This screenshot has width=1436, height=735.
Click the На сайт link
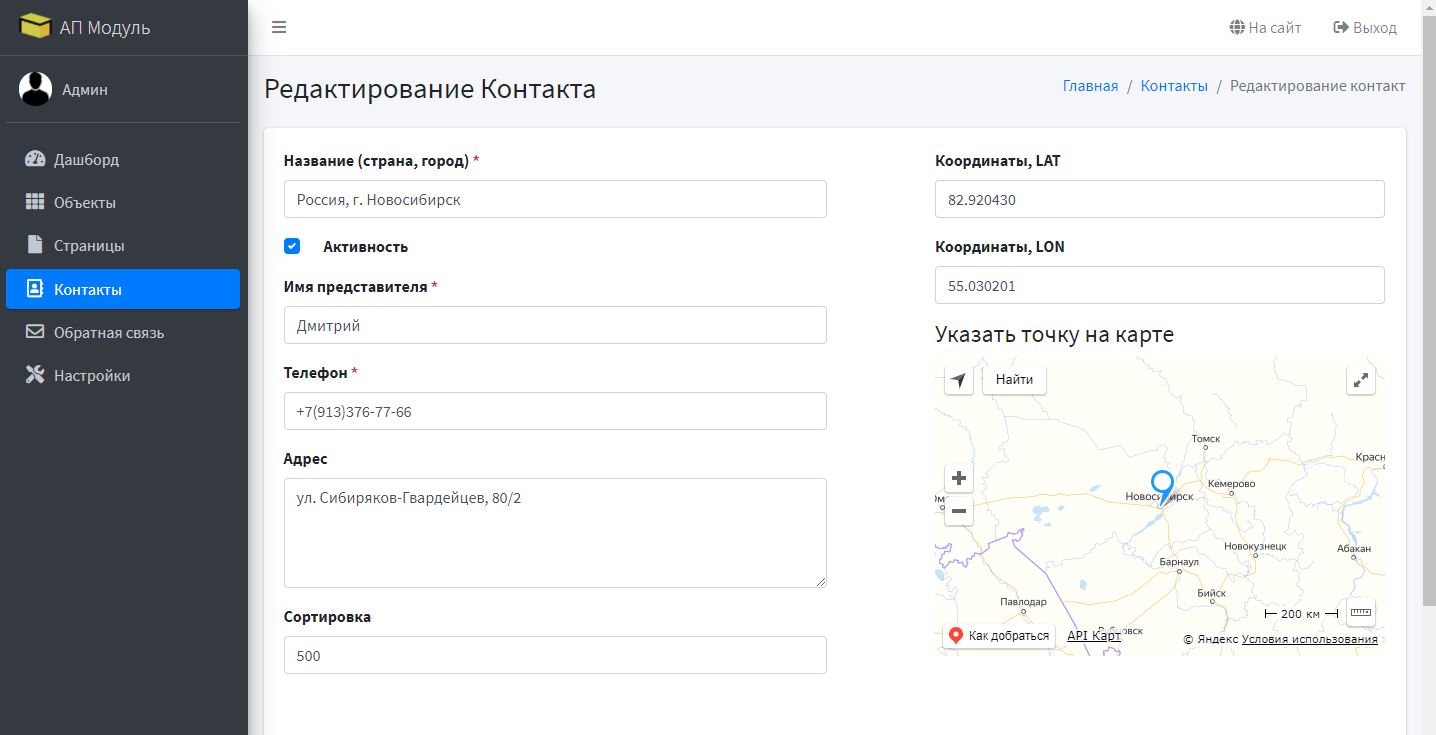pos(1266,27)
